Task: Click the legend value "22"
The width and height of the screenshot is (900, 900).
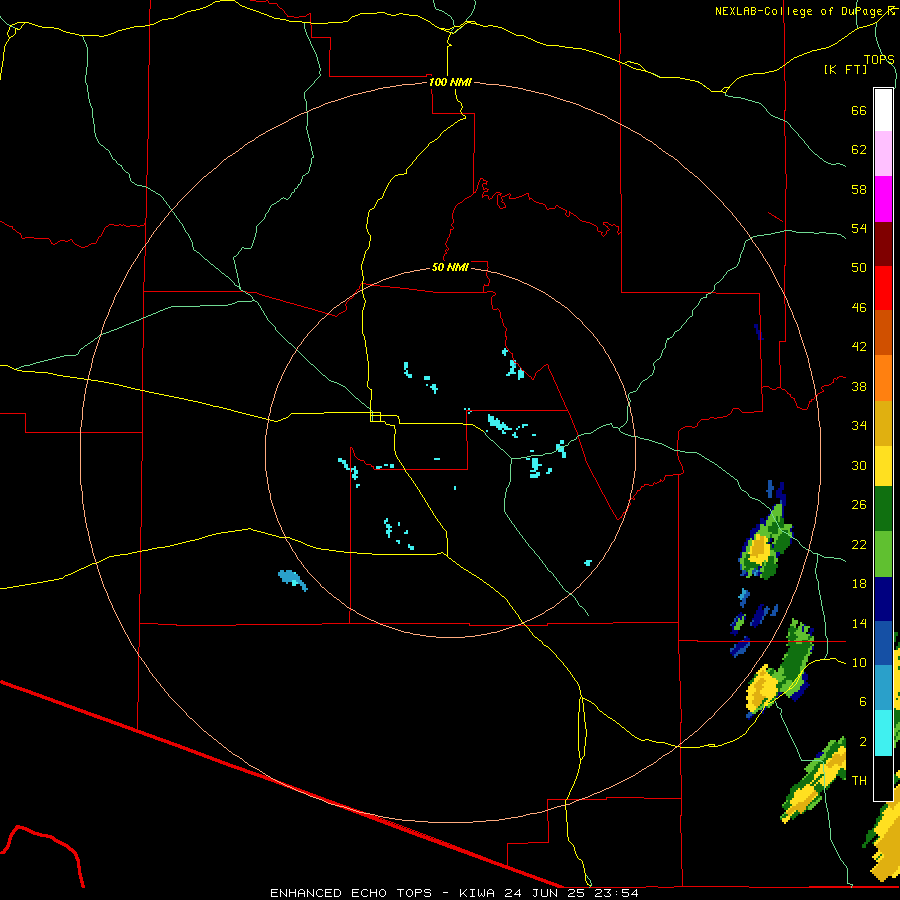Action: pos(859,545)
